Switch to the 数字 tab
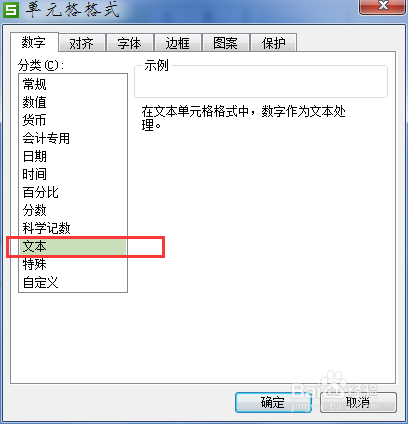Screen dimensions: 408x424 pos(34,42)
